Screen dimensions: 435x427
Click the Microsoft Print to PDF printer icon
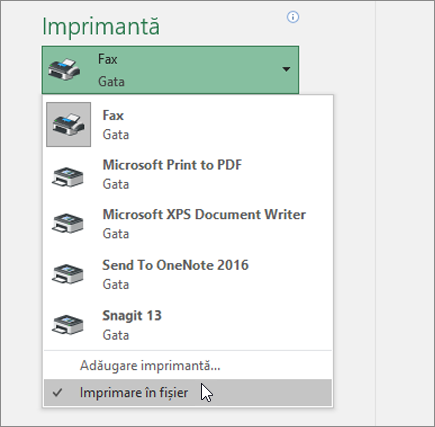[x=68, y=176]
